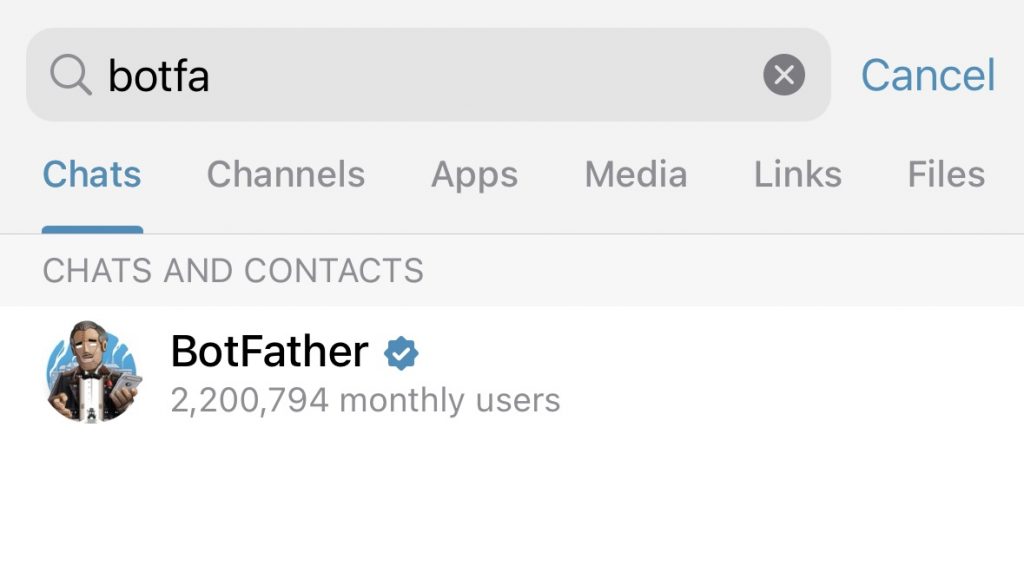Tap the blue verified badge next to BotFather
Image resolution: width=1024 pixels, height=579 pixels.
point(401,353)
